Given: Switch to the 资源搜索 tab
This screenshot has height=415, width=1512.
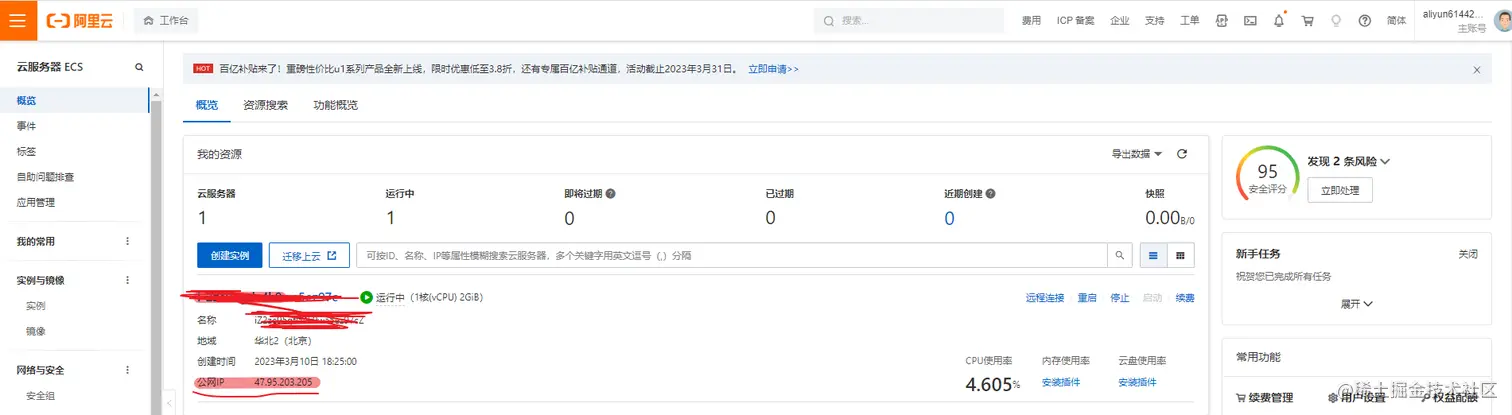Looking at the screenshot, I should point(266,105).
